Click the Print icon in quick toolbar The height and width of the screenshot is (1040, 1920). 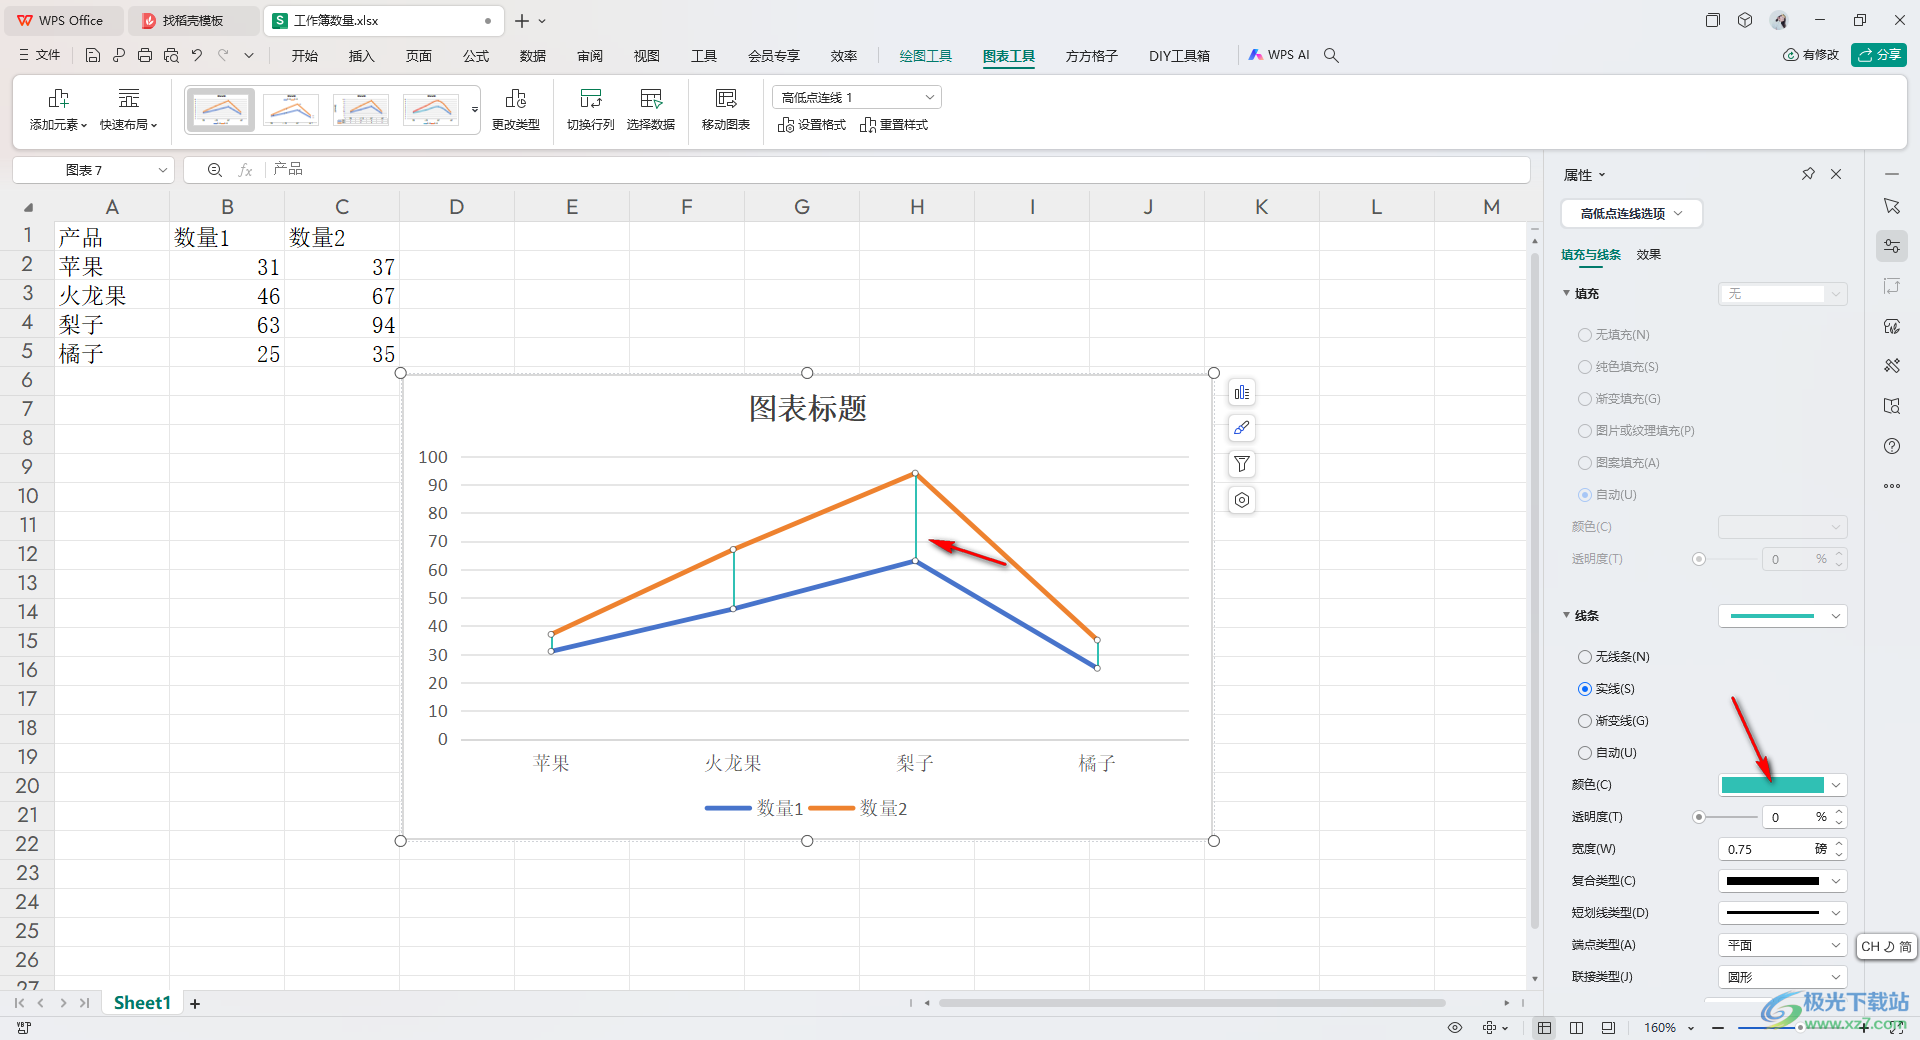tap(145, 56)
